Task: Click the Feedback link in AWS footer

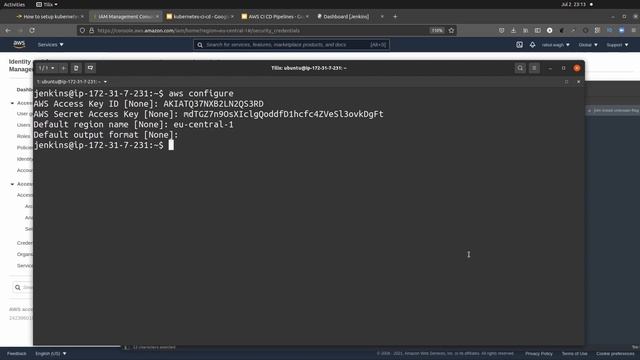Action: [16, 353]
